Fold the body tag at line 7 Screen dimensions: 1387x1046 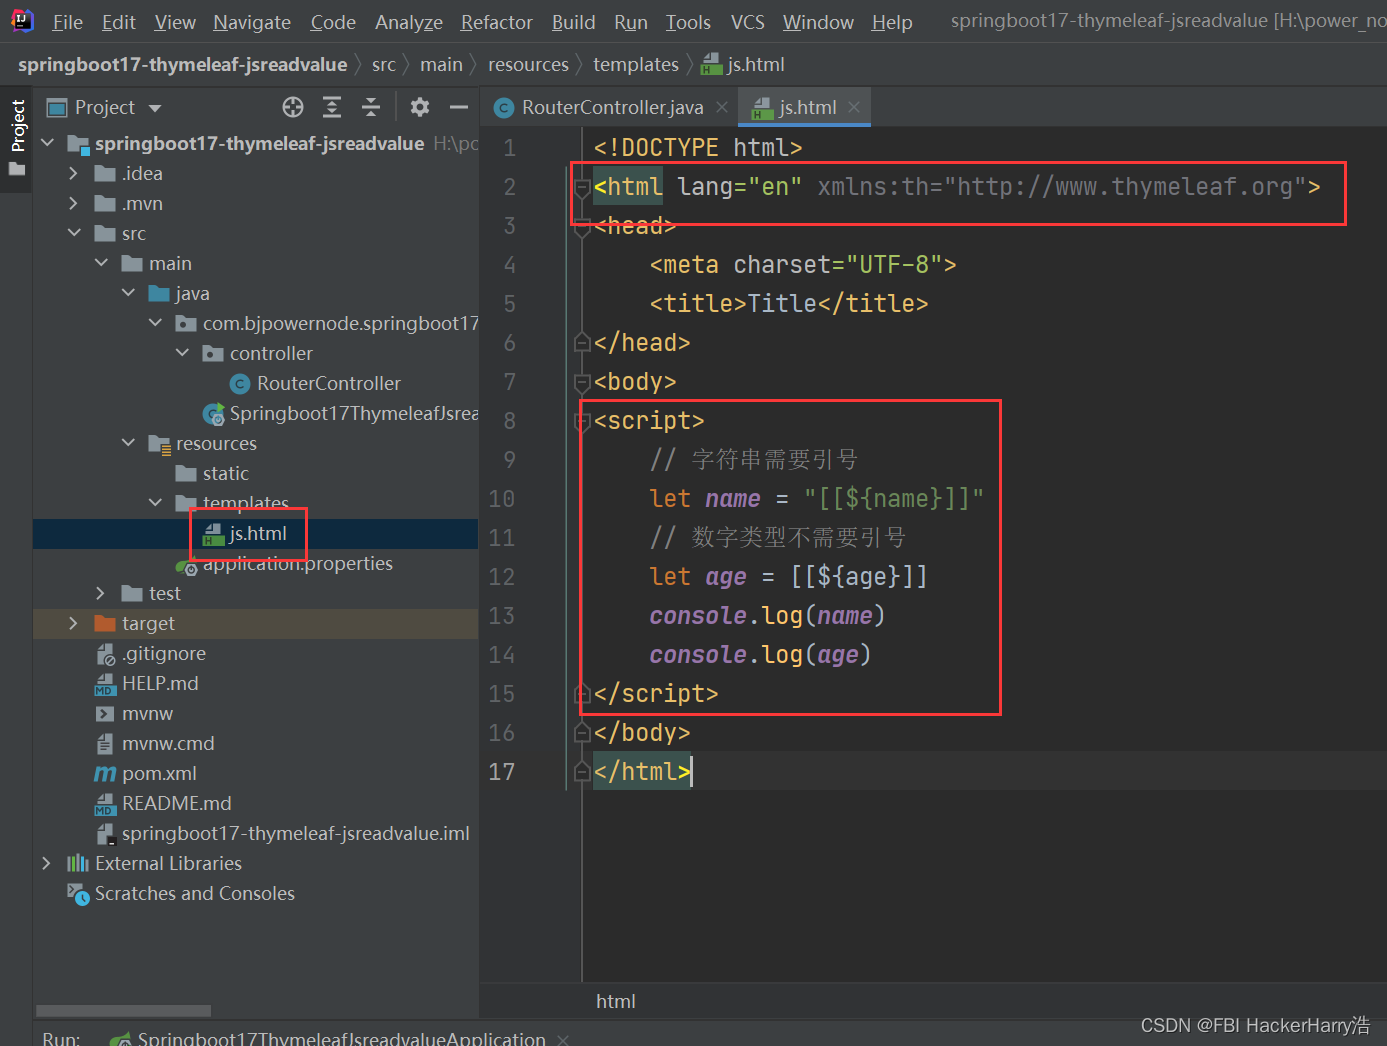583,382
